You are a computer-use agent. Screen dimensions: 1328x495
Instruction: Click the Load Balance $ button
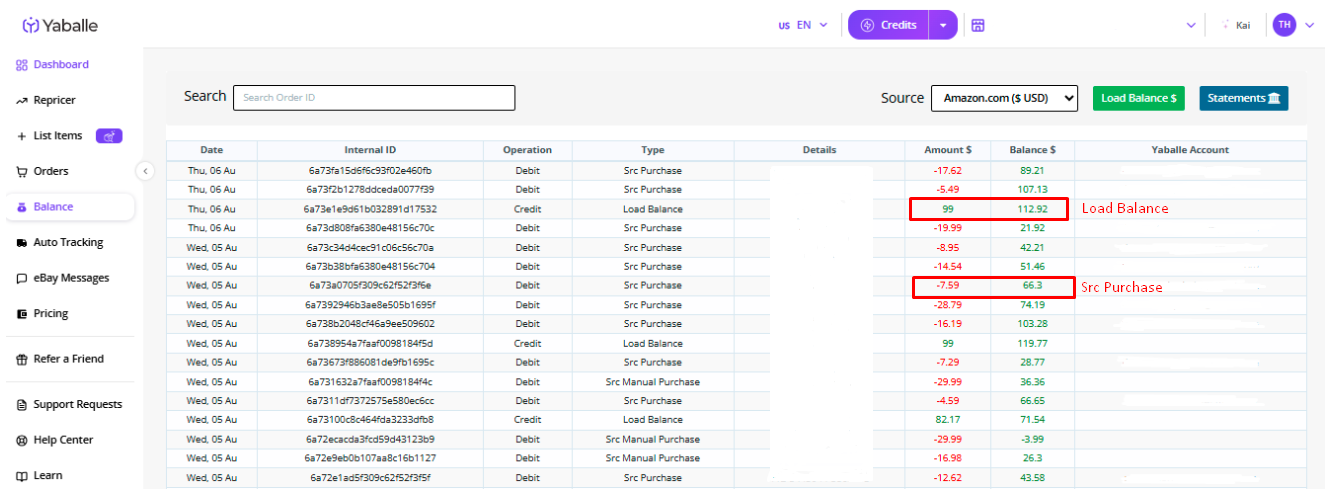(x=1138, y=98)
